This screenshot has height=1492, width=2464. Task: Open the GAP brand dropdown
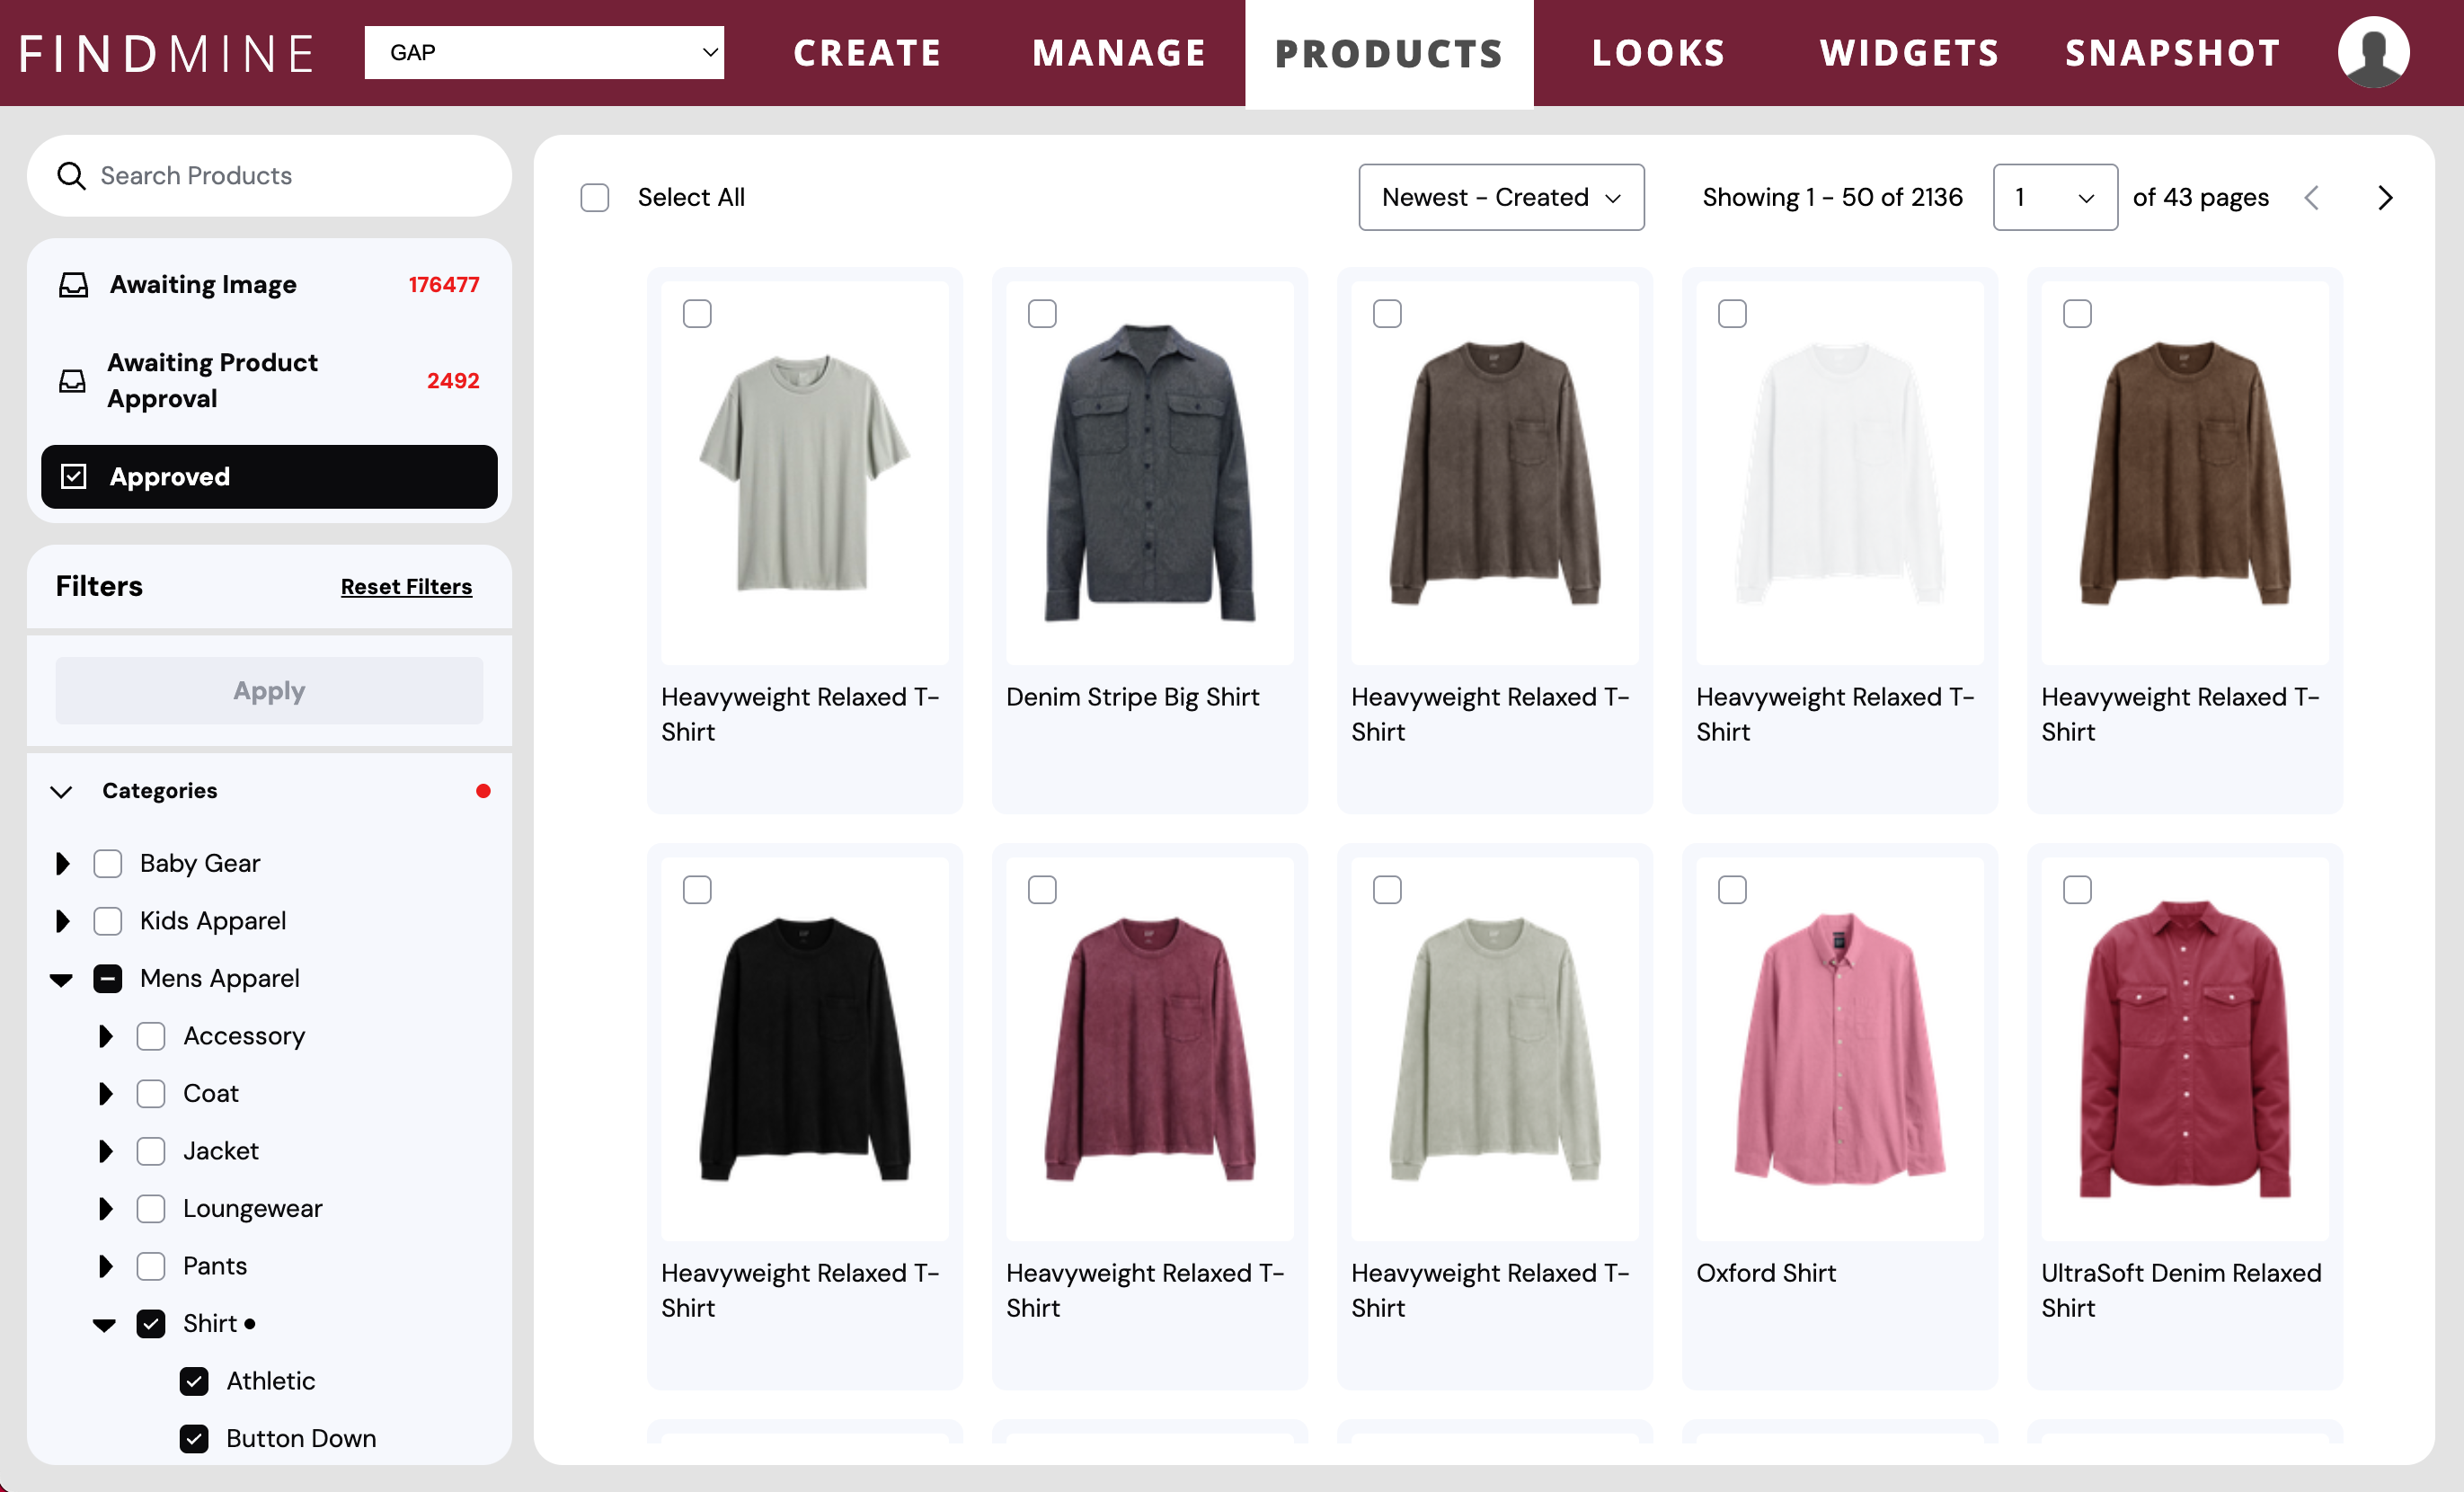pyautogui.click(x=544, y=52)
